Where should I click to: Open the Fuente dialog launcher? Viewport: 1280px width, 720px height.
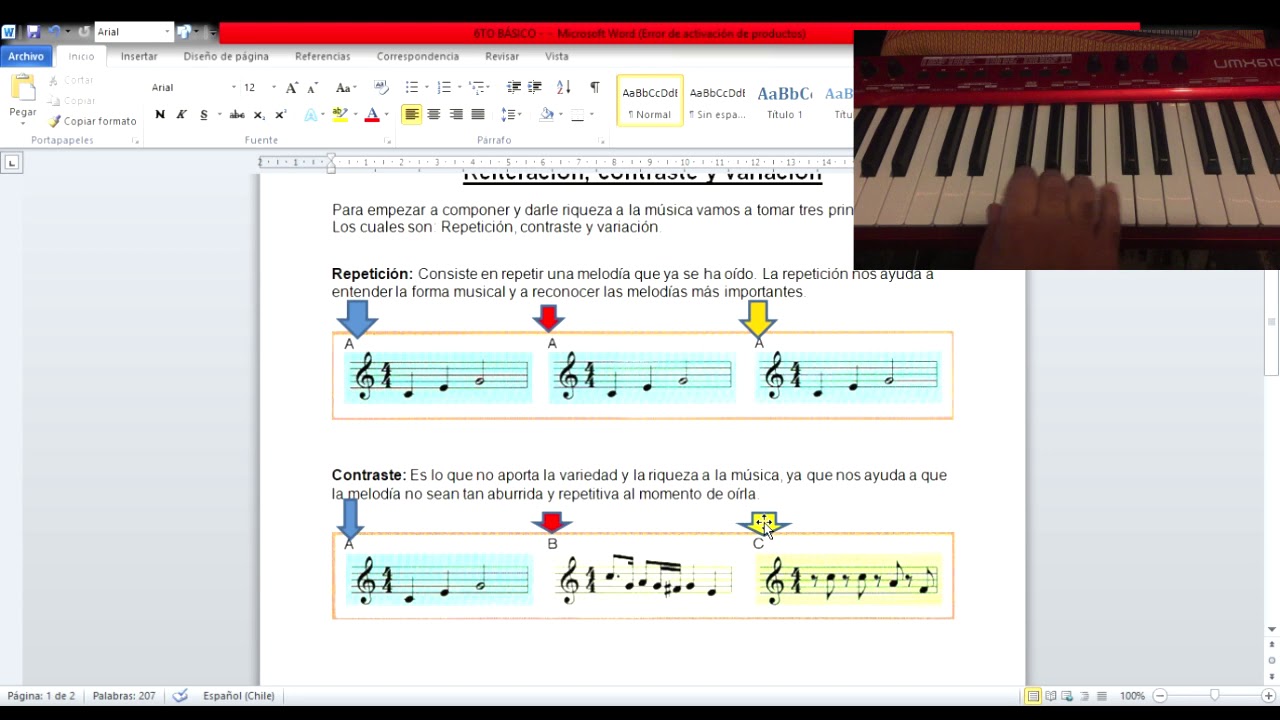pyautogui.click(x=388, y=141)
